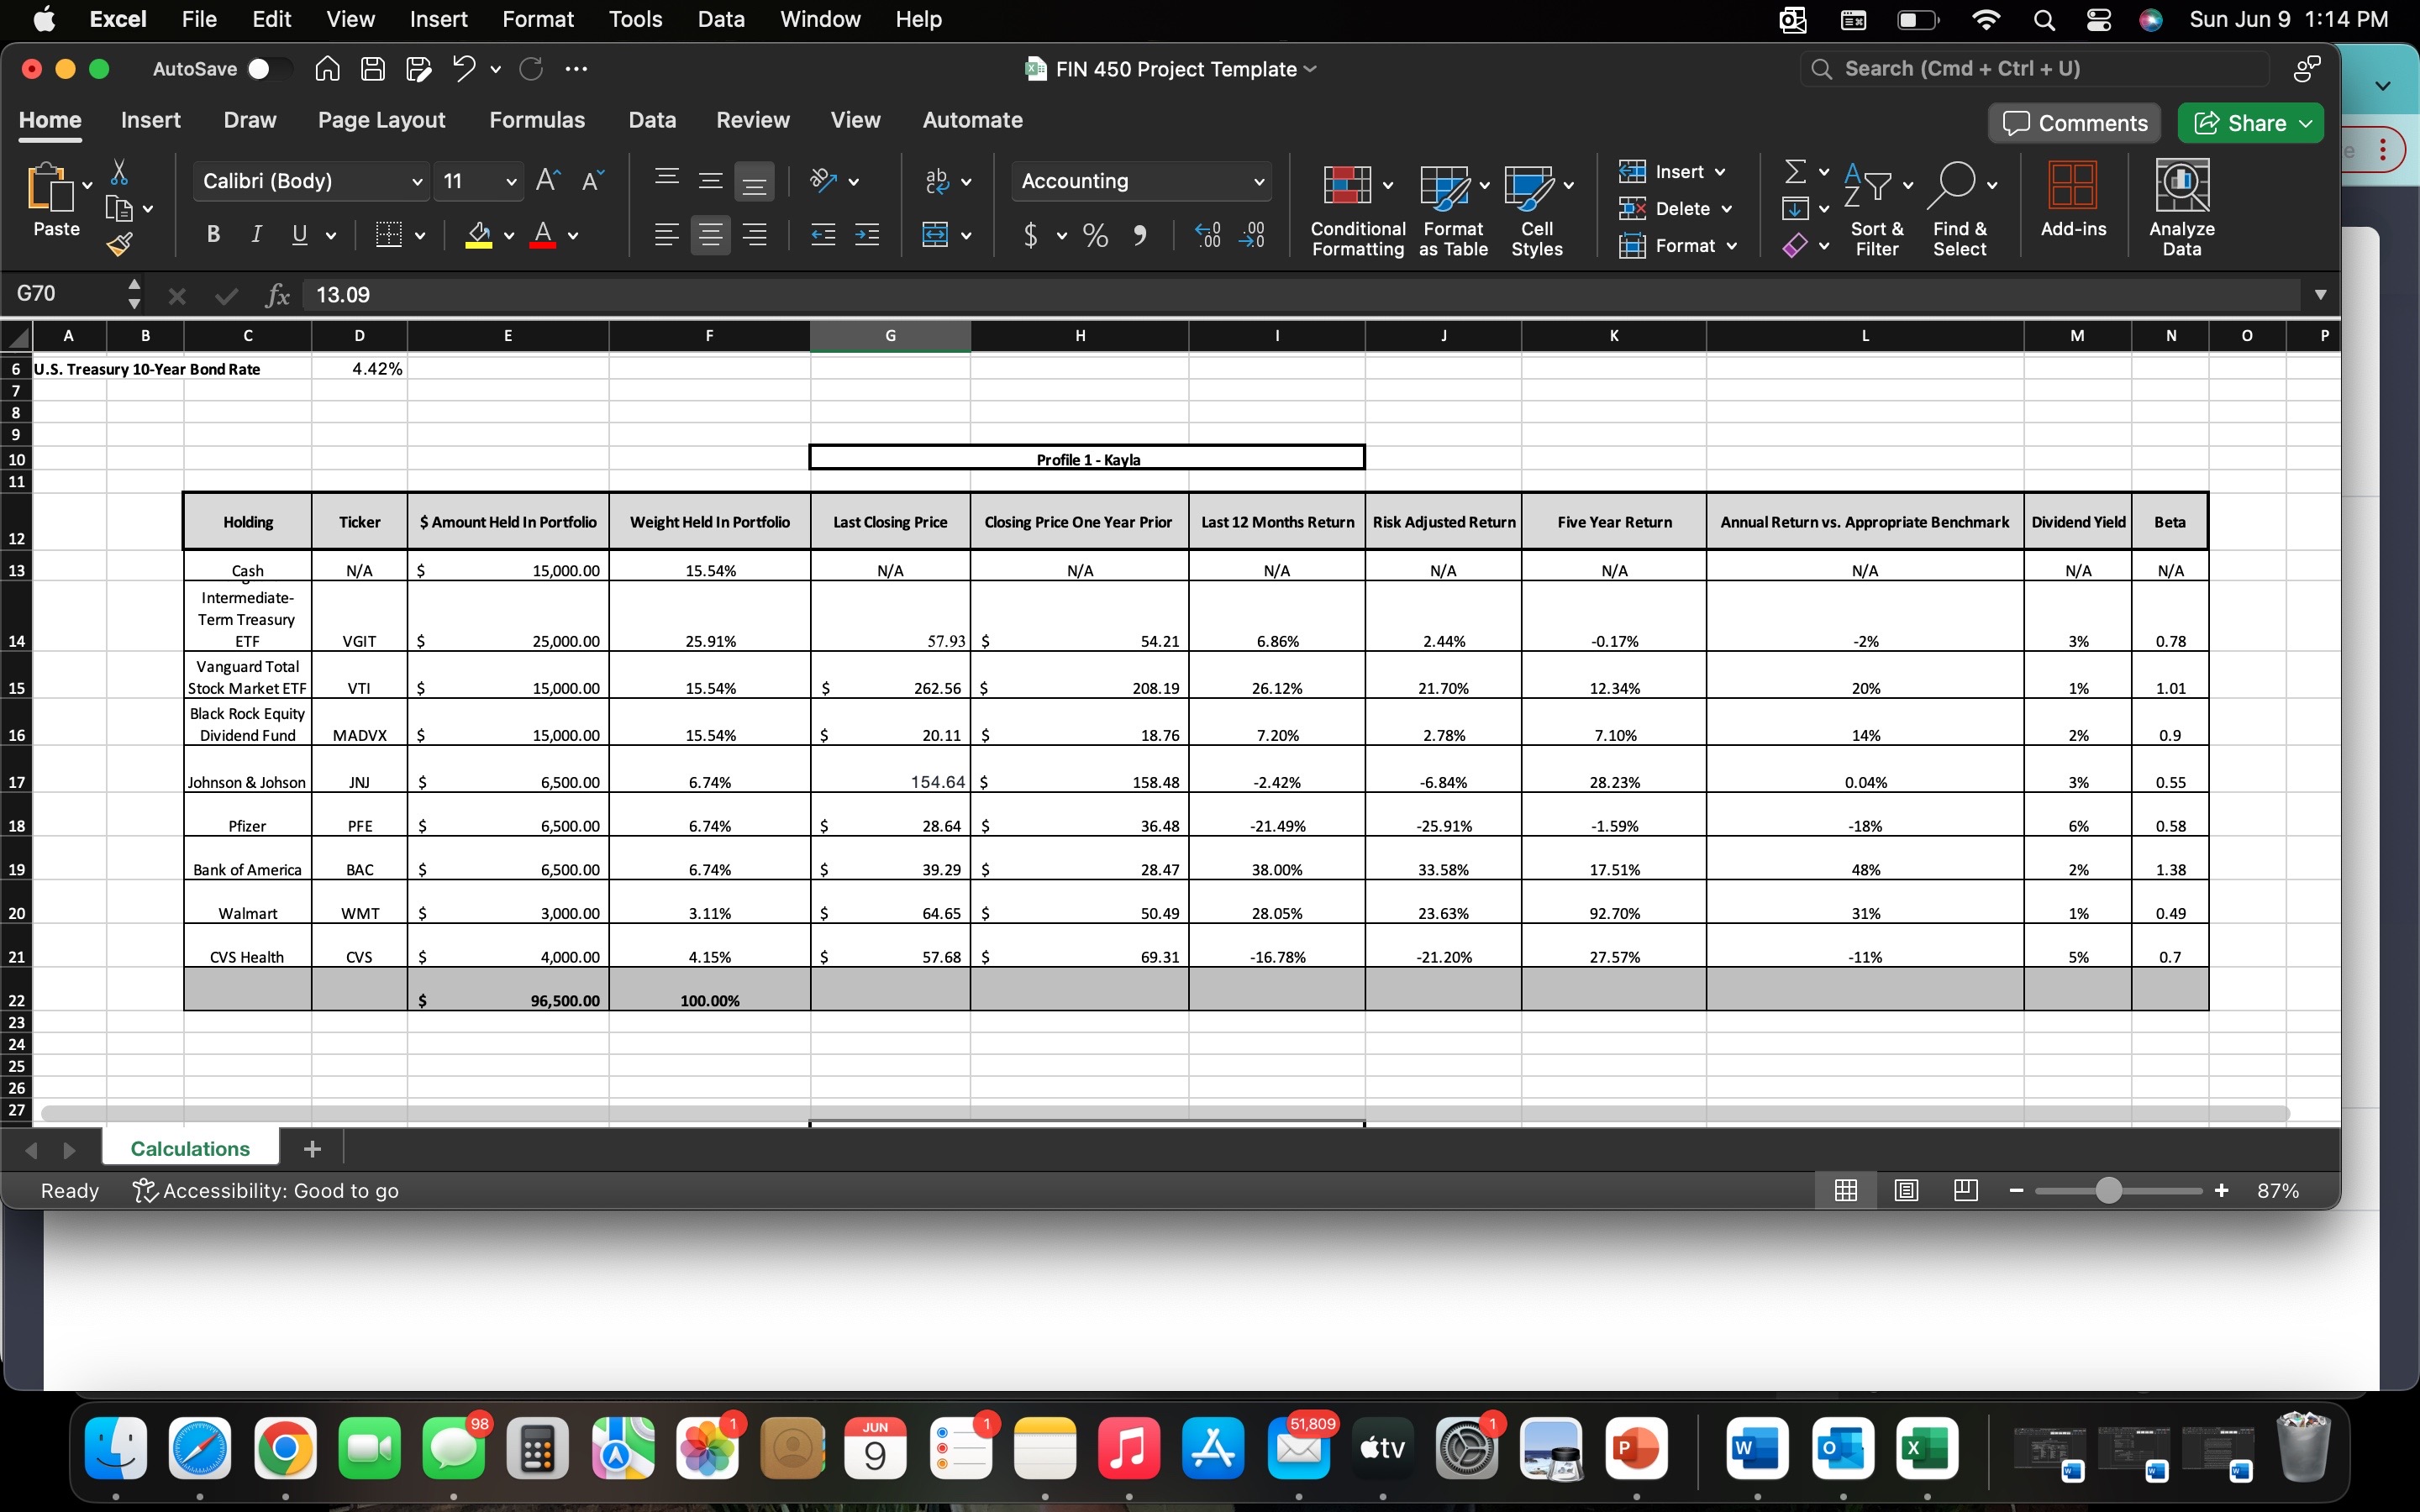The height and width of the screenshot is (1512, 2420).
Task: Expand the fill color options
Action: (x=508, y=235)
